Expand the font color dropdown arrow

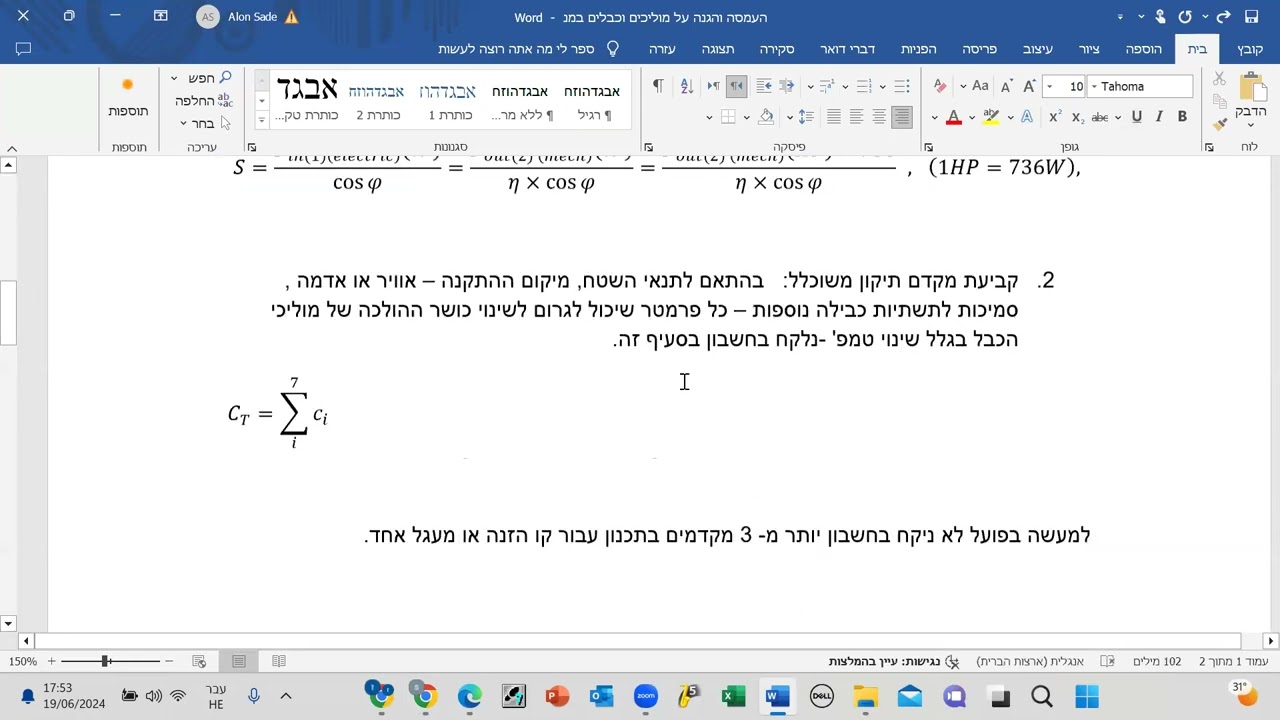(934, 118)
